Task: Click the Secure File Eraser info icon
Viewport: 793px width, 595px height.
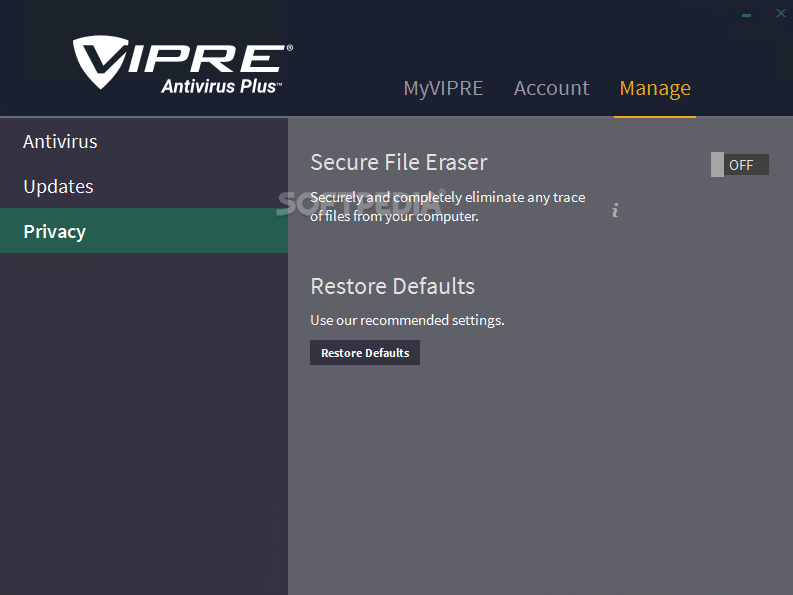Action: click(615, 210)
